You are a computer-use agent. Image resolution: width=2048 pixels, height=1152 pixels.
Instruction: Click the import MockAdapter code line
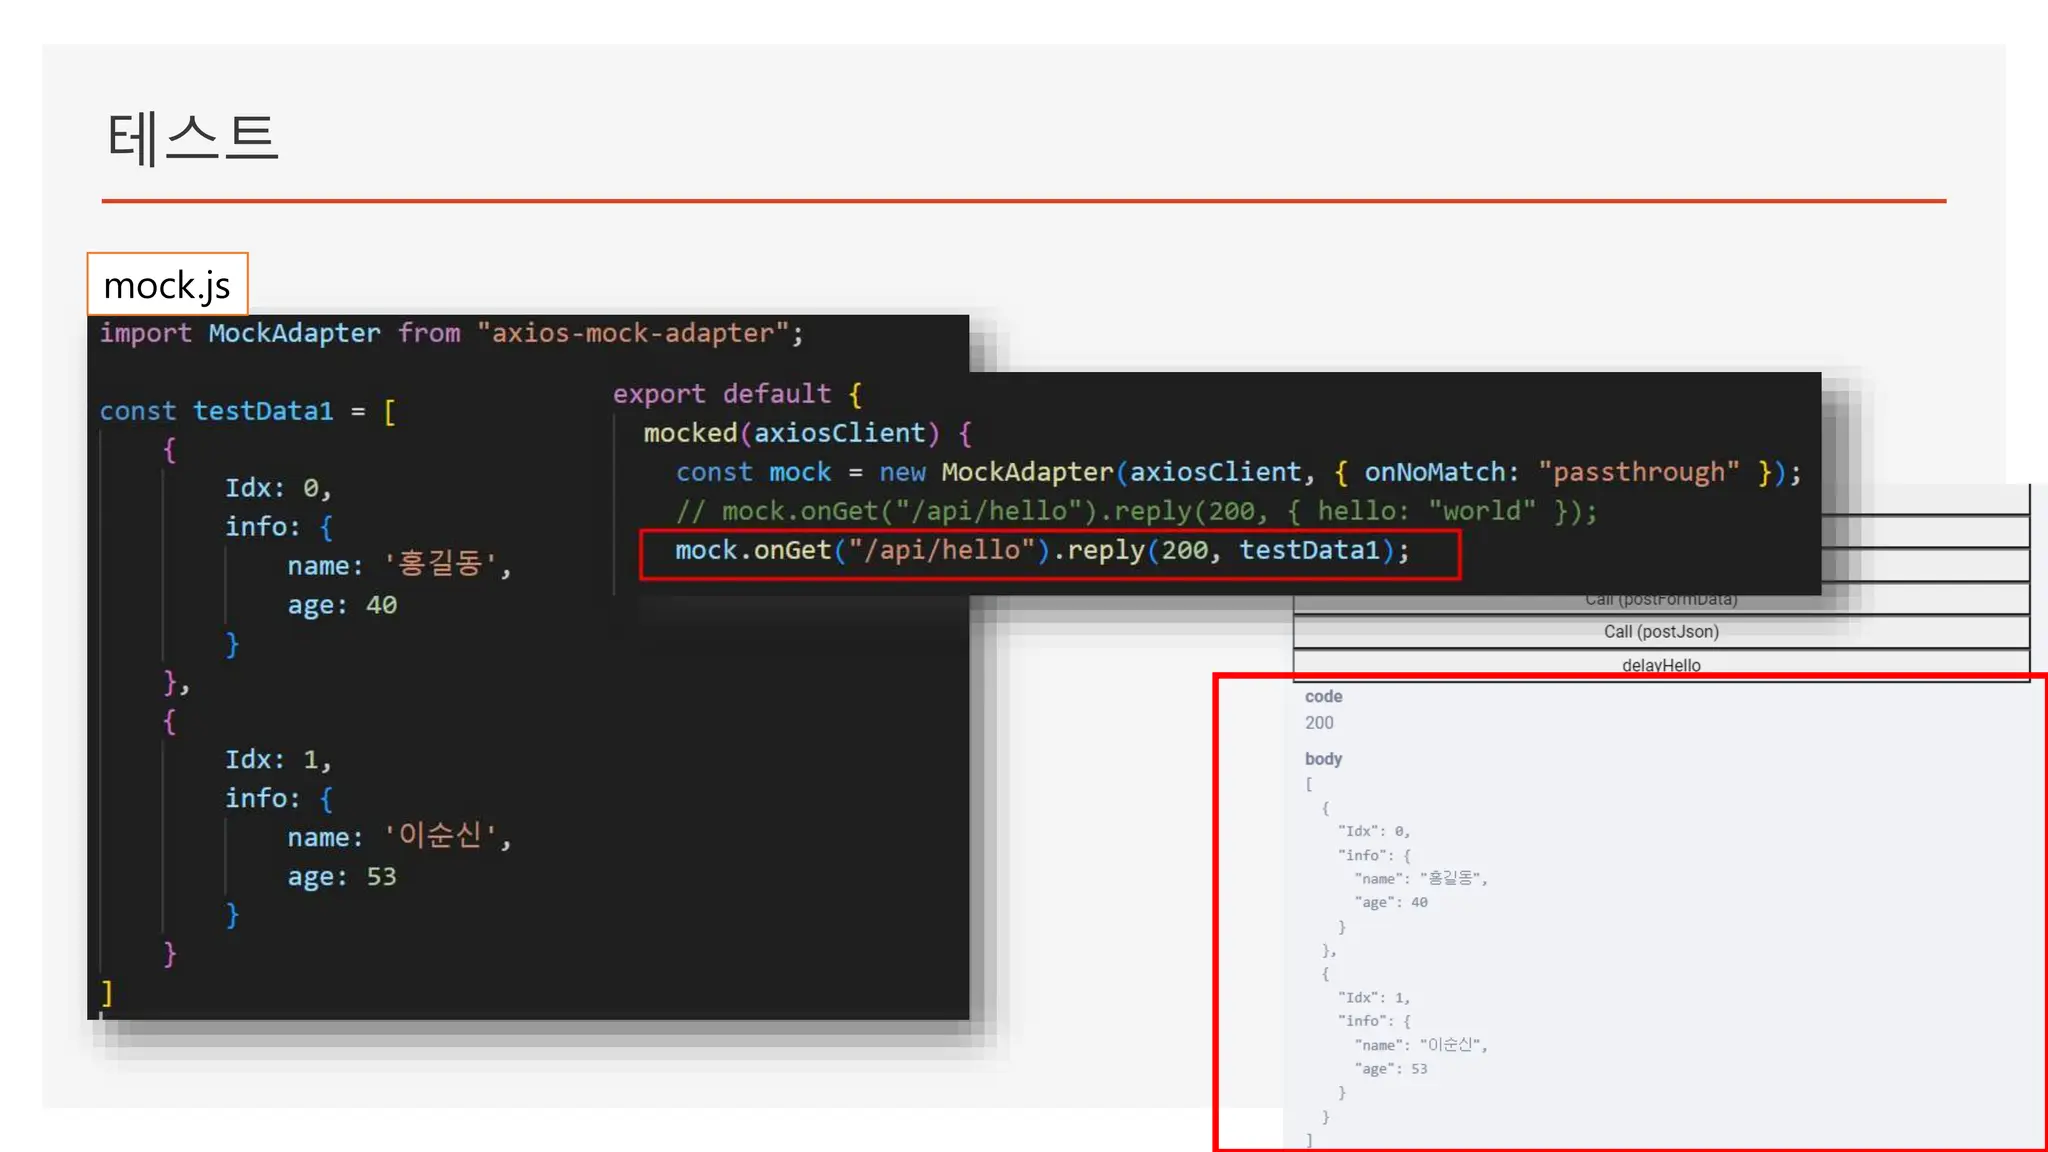point(450,333)
